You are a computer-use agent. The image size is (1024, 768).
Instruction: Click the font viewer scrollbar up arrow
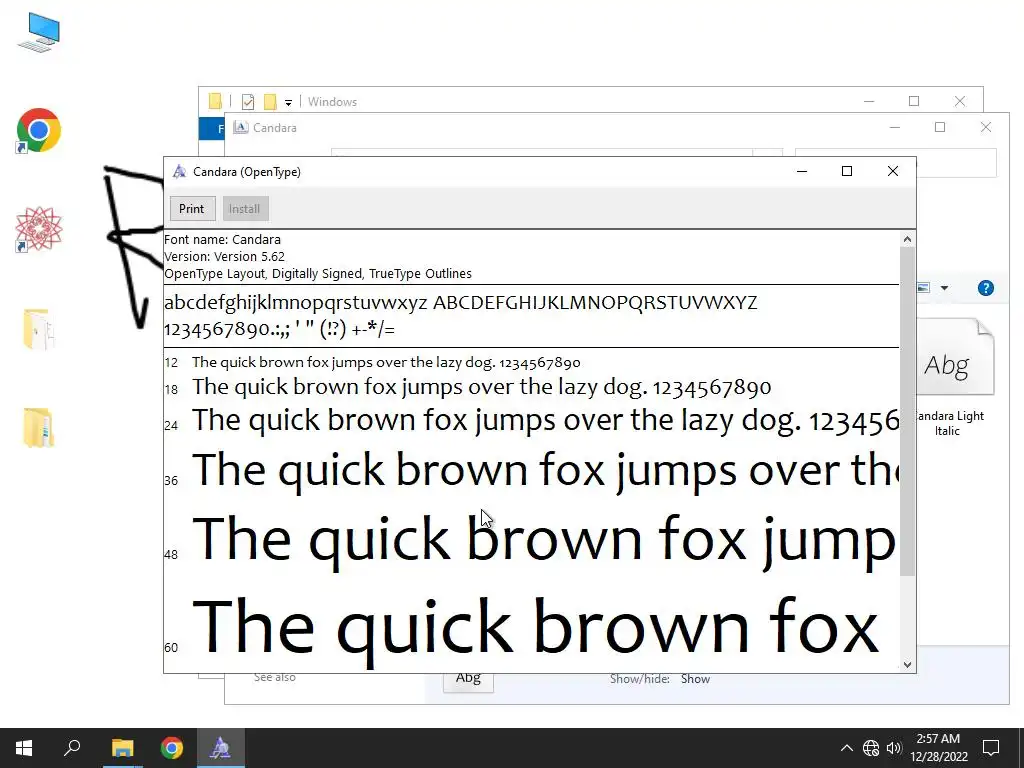click(907, 239)
